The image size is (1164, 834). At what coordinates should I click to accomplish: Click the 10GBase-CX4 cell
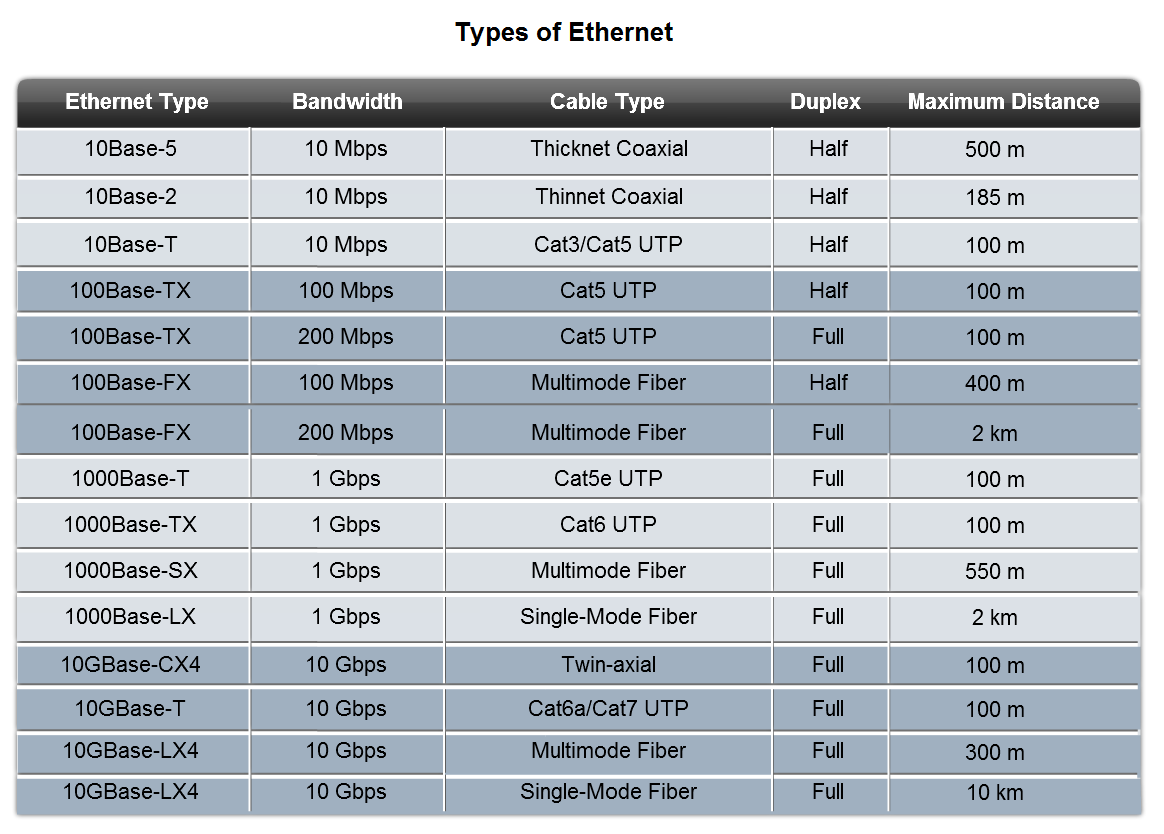133,665
